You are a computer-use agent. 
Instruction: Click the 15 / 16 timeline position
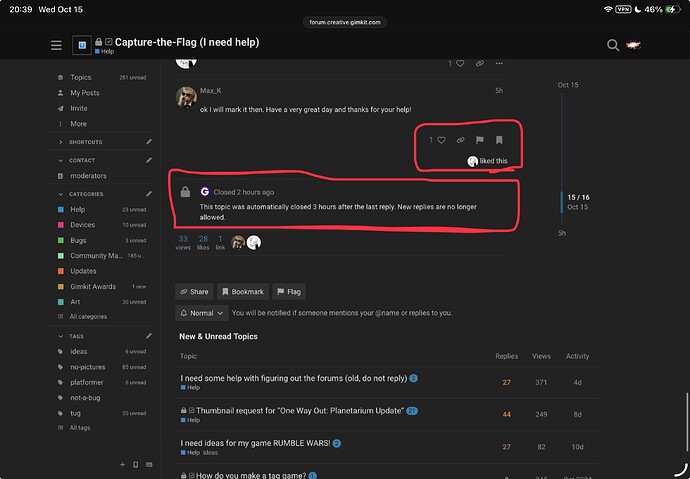click(578, 197)
